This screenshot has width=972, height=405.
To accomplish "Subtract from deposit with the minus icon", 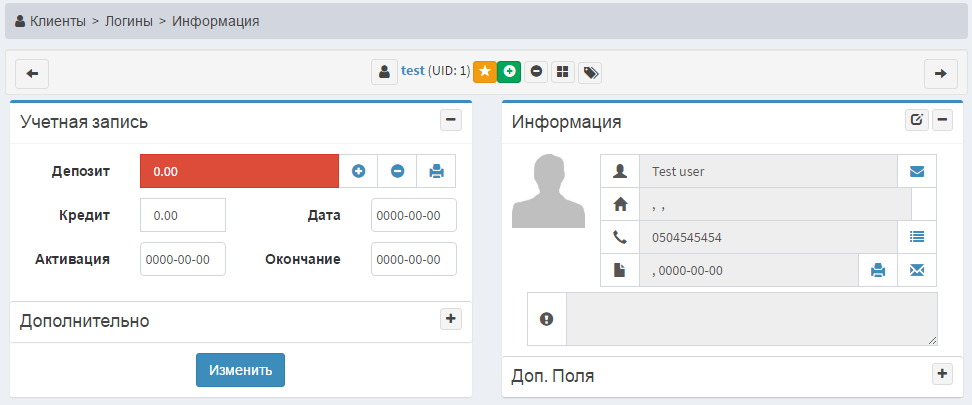I will (397, 171).
